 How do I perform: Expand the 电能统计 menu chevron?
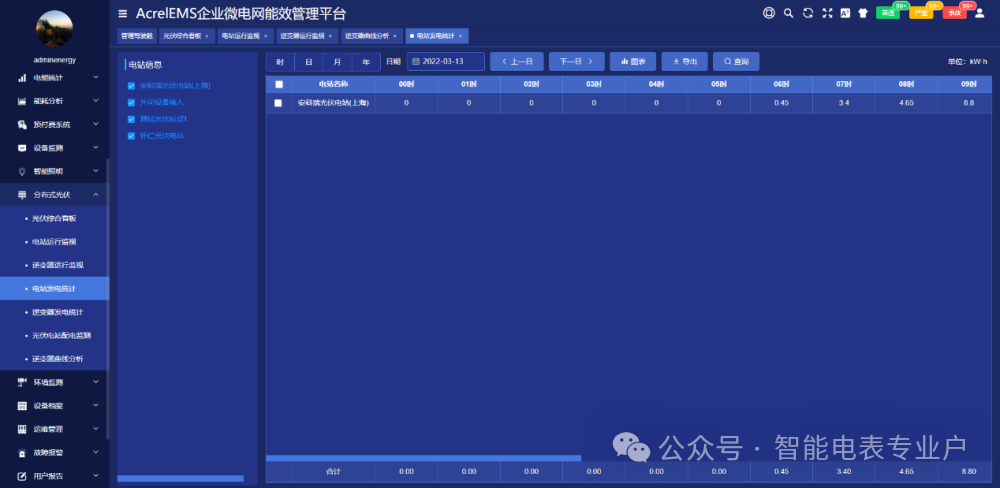tap(96, 78)
